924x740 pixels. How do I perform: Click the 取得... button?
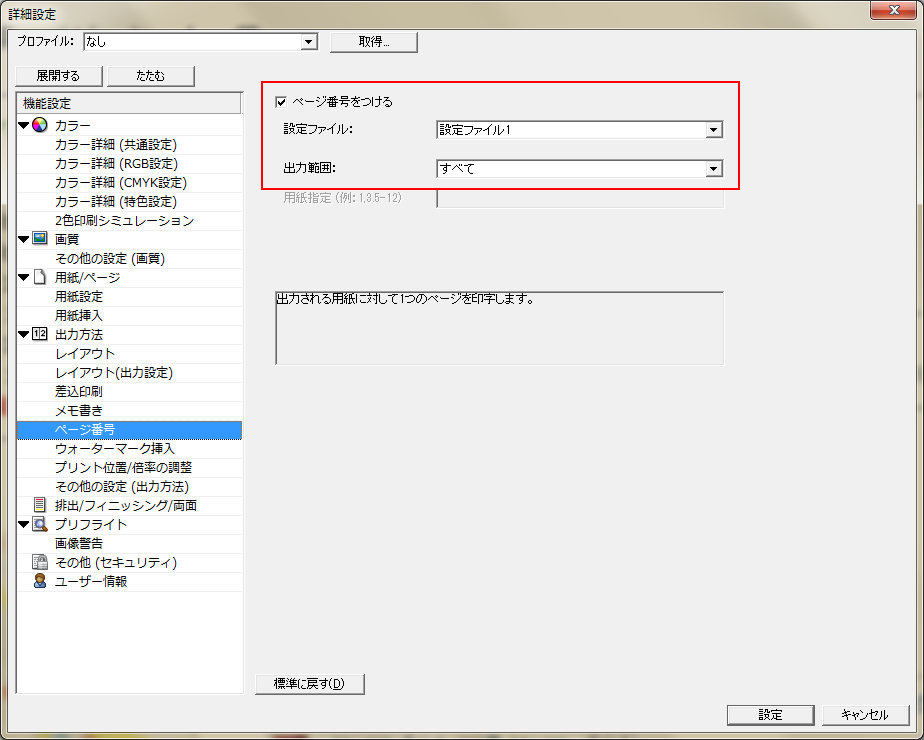click(373, 42)
